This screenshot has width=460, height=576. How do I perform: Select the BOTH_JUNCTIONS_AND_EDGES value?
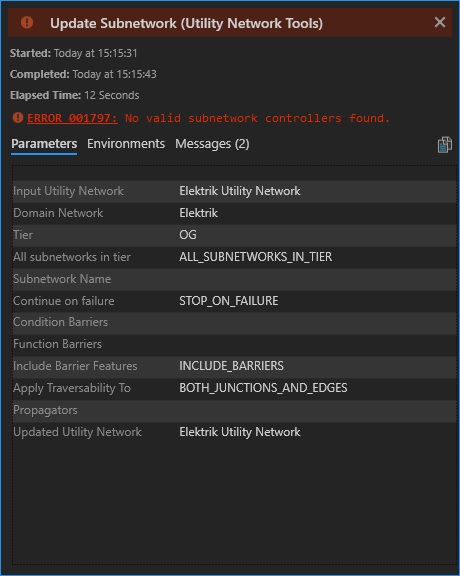[263, 388]
